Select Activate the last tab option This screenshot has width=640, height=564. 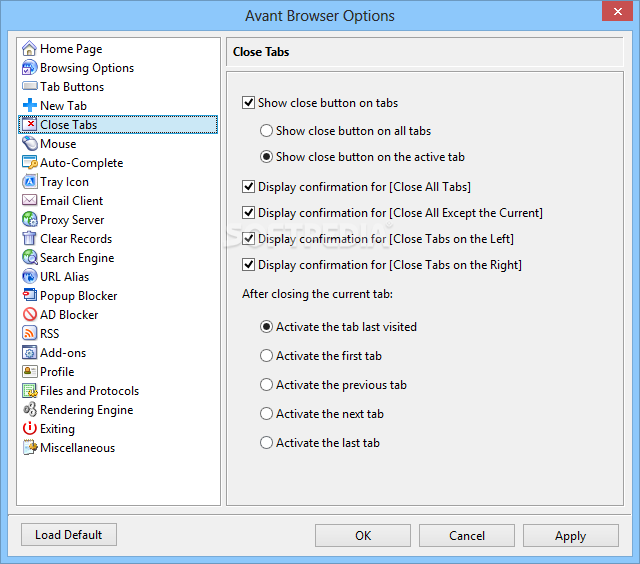pyautogui.click(x=266, y=442)
